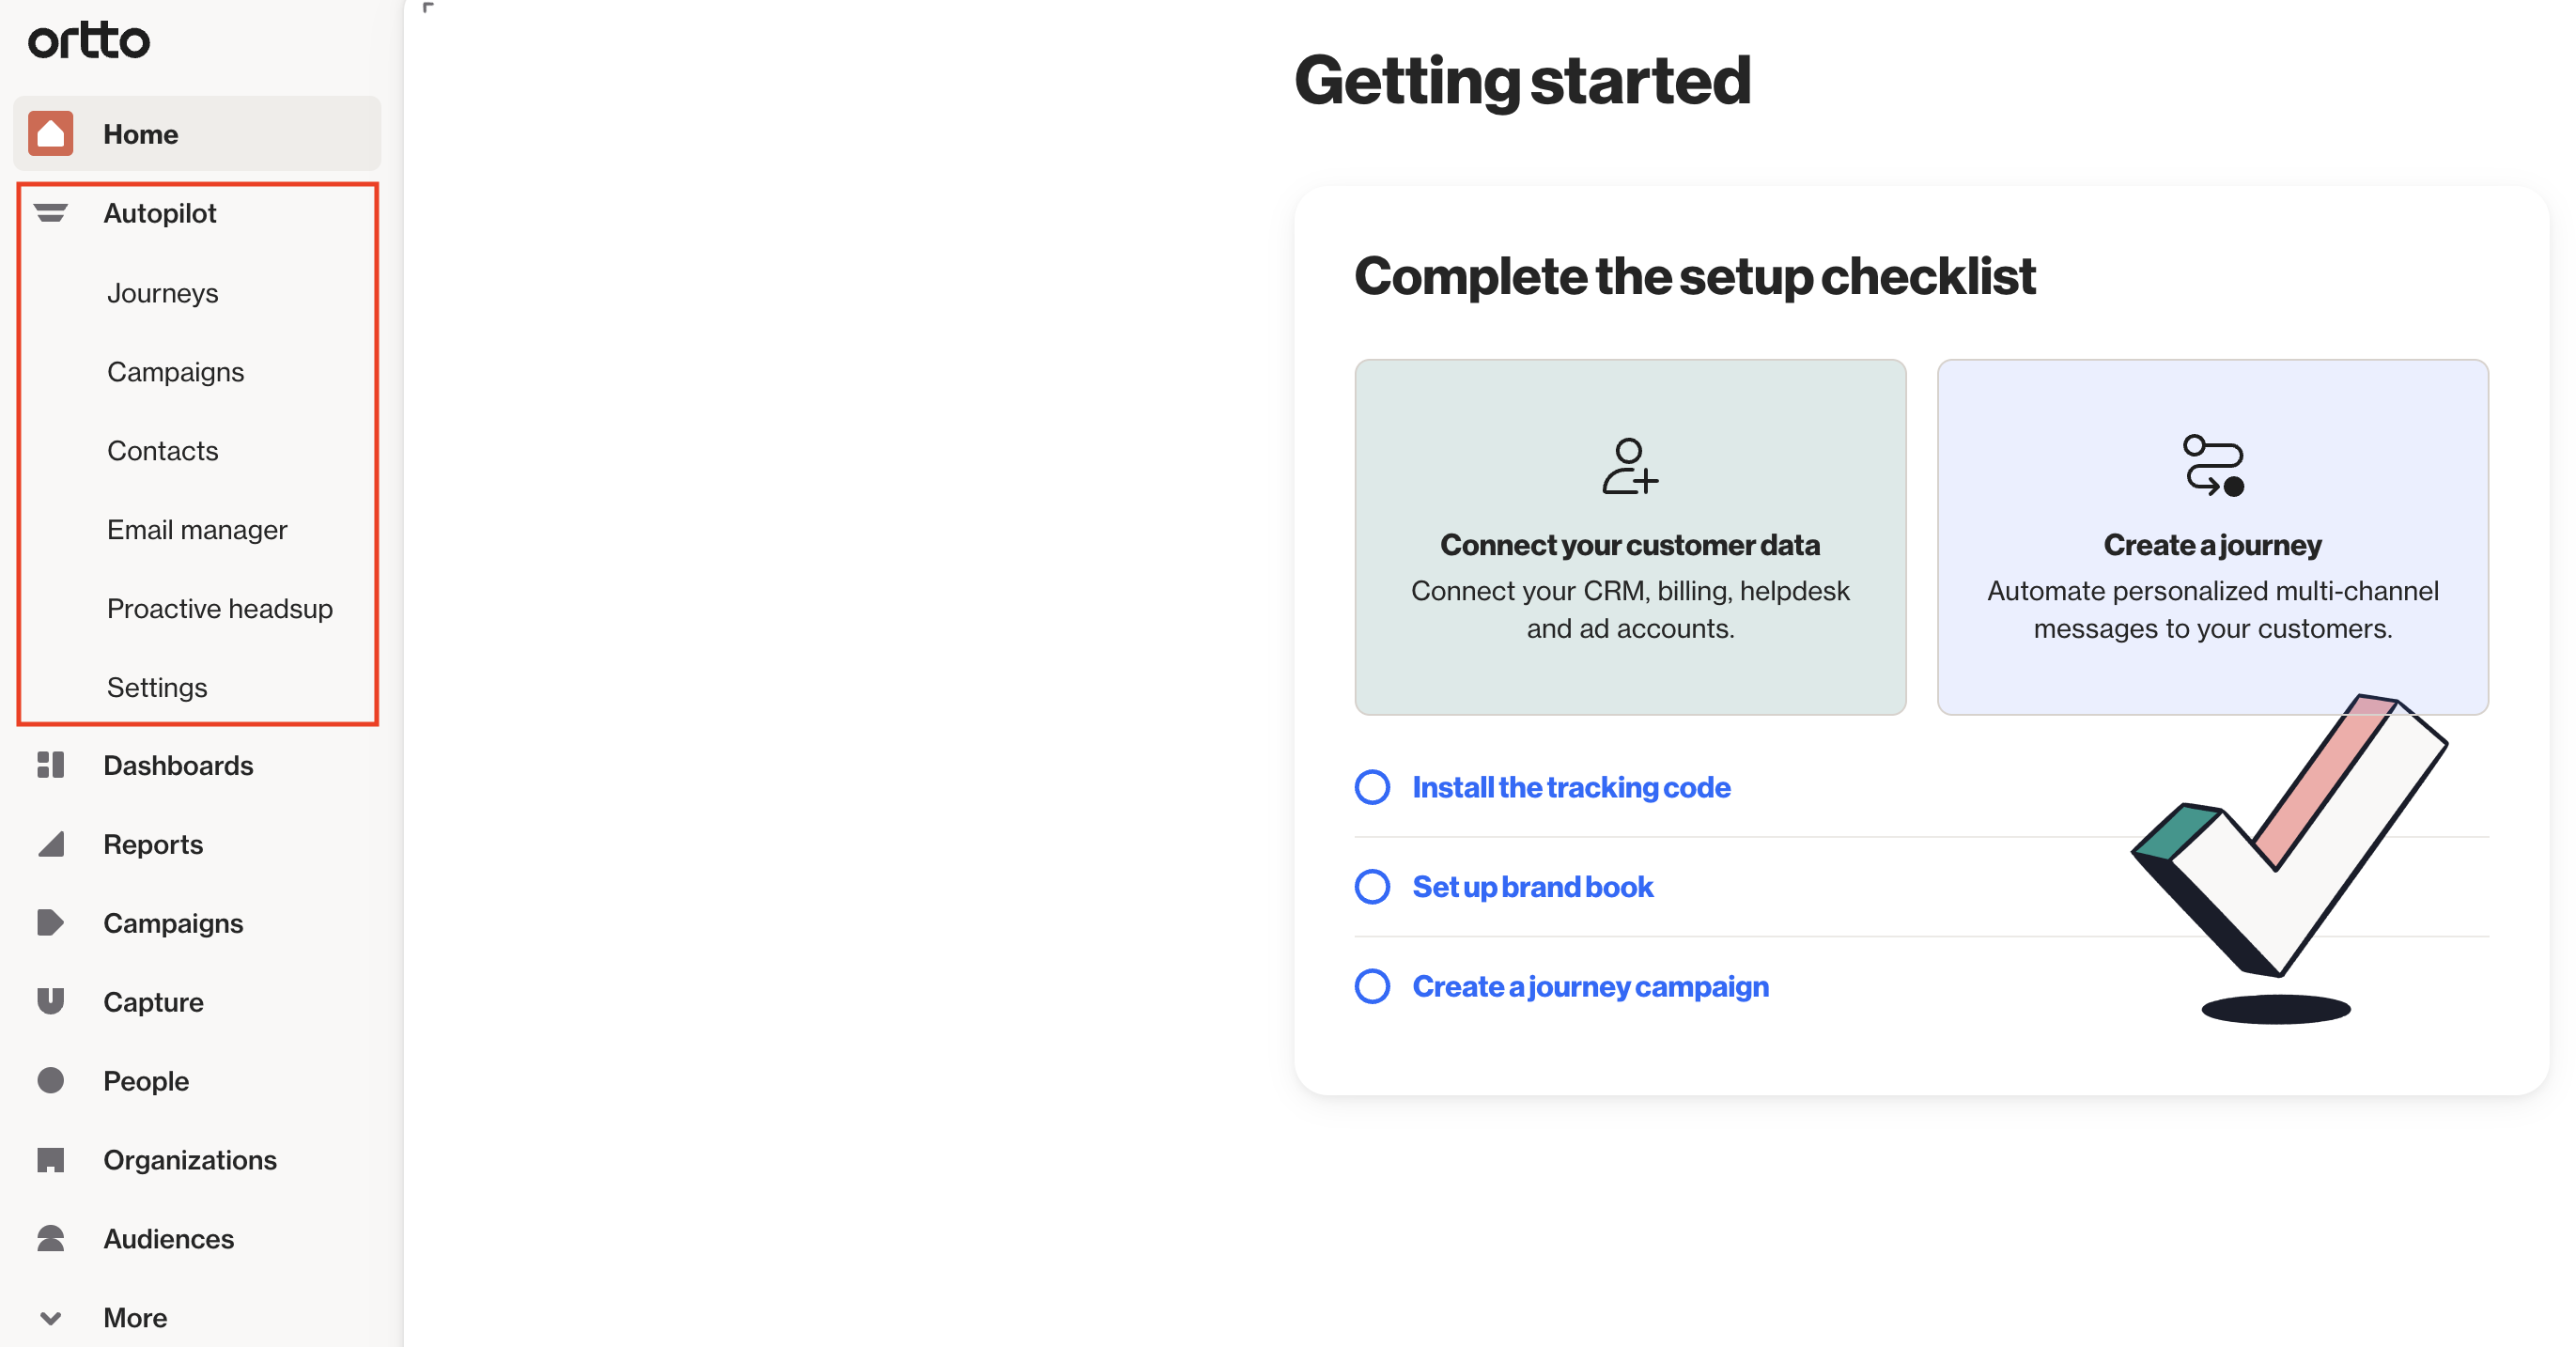Check the Set up brand book circle
The image size is (2576, 1347).
coord(1372,887)
